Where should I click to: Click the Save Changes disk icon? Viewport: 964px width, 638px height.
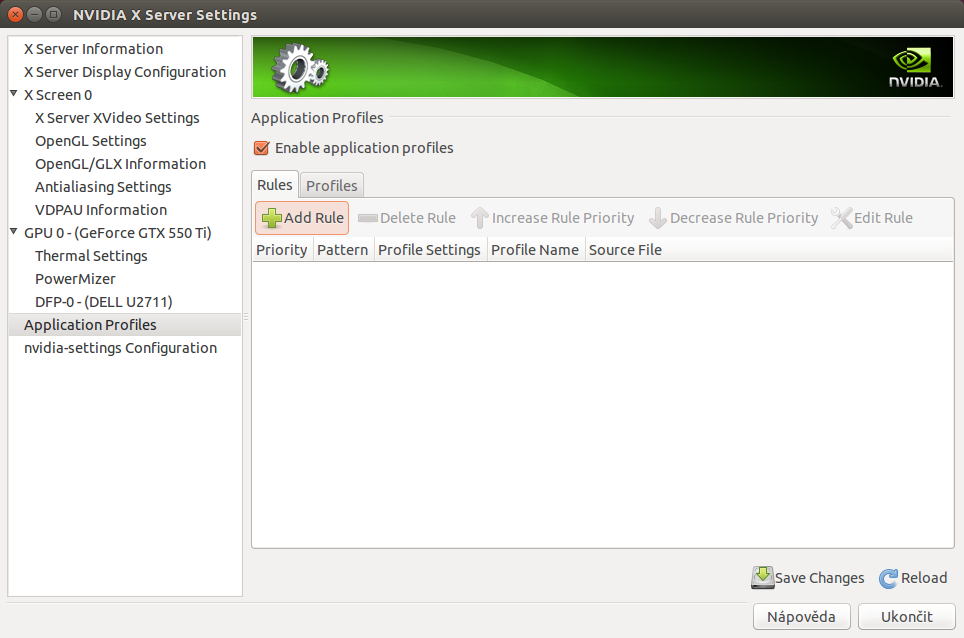tap(762, 578)
